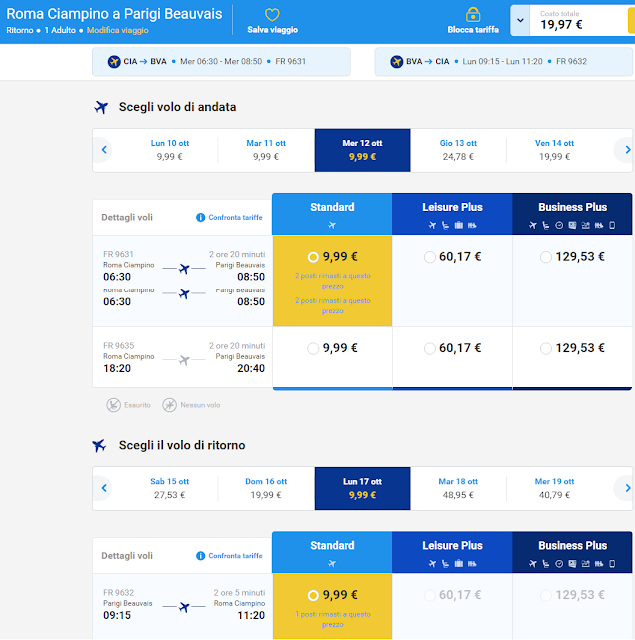The image size is (635, 640).
Task: Click the Blocca tariffa label
Action: (473, 30)
